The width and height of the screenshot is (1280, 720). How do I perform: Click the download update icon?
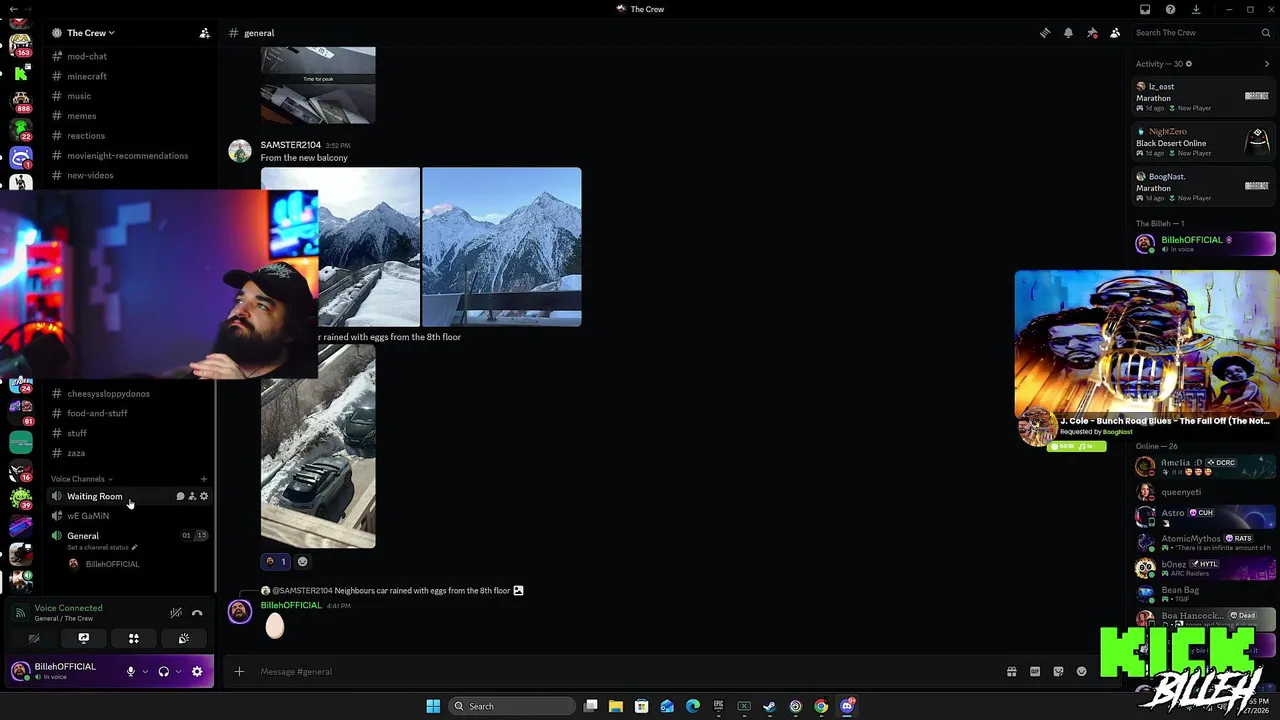click(x=1196, y=9)
